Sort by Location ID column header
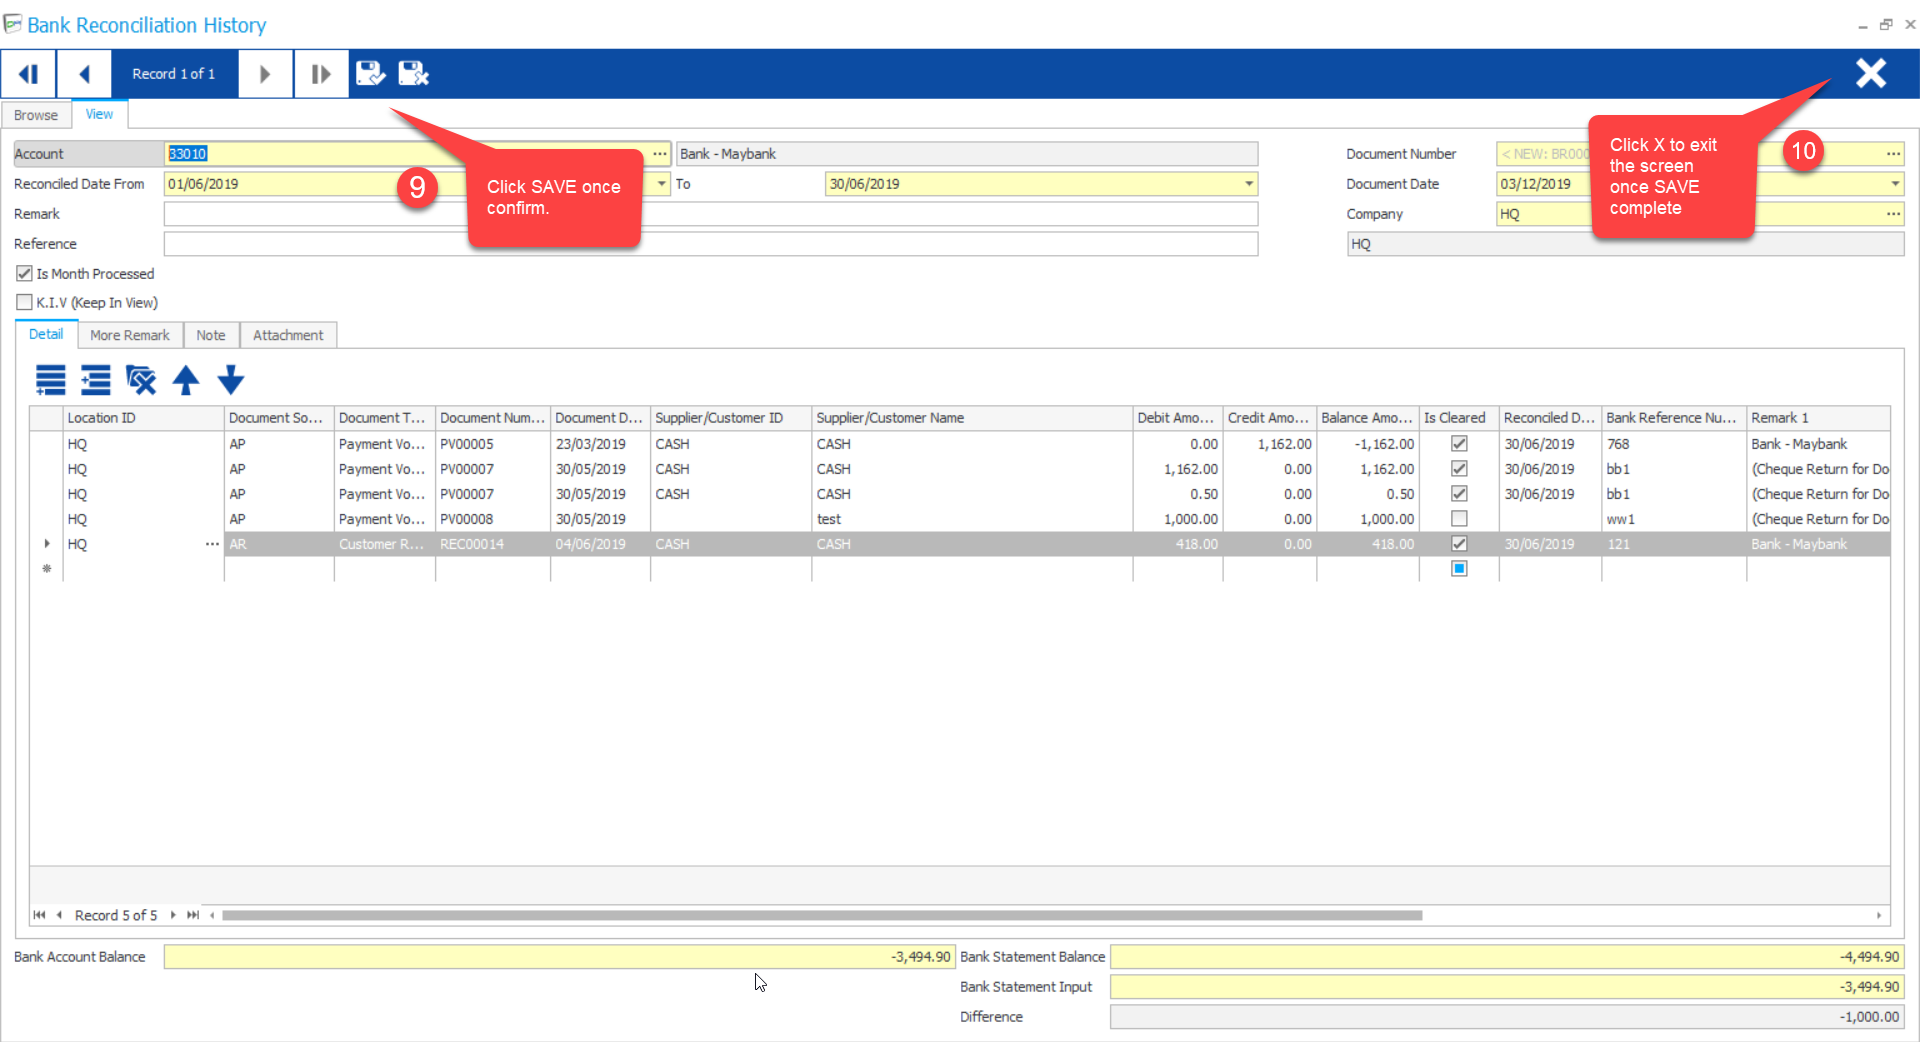 [144, 418]
